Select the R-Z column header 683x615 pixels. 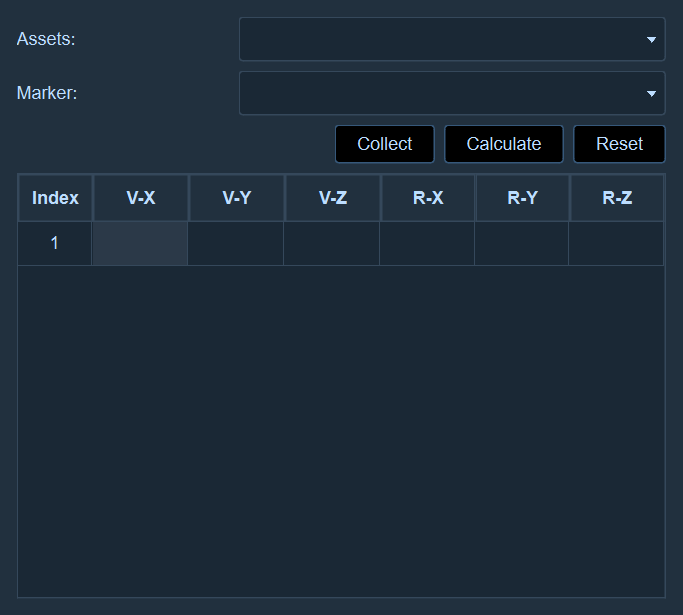(x=617, y=198)
